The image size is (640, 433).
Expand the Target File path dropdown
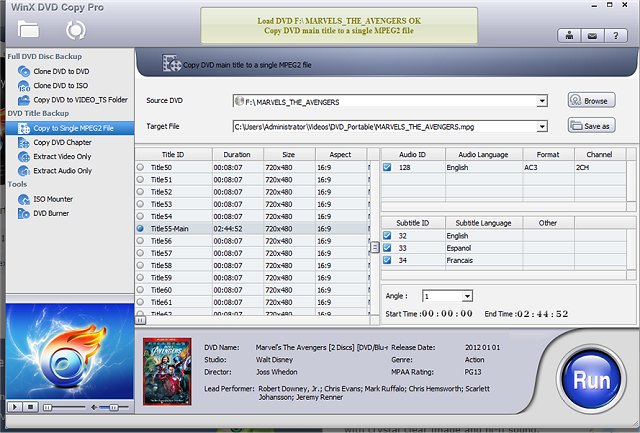point(542,126)
